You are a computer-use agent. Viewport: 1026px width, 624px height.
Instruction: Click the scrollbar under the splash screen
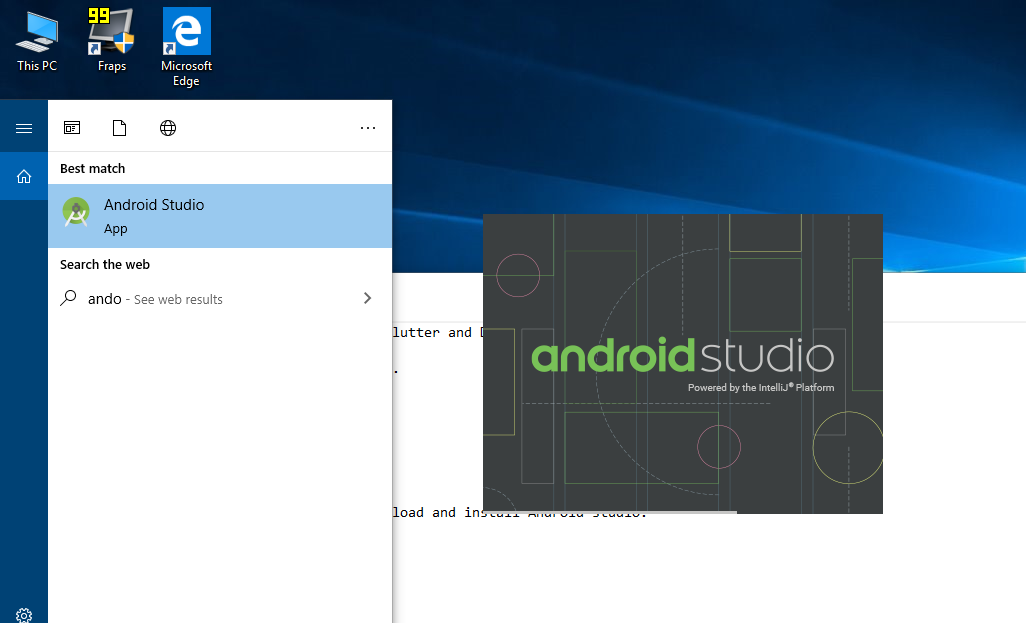point(610,511)
